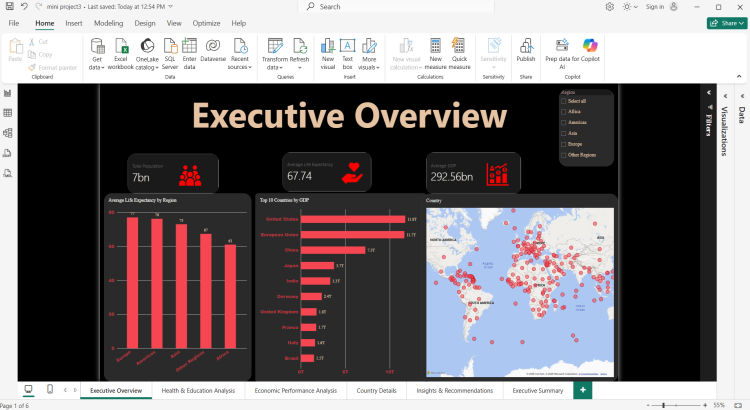The image size is (750, 410).
Task: Open file name save-status dropdown
Action: pos(171,7)
